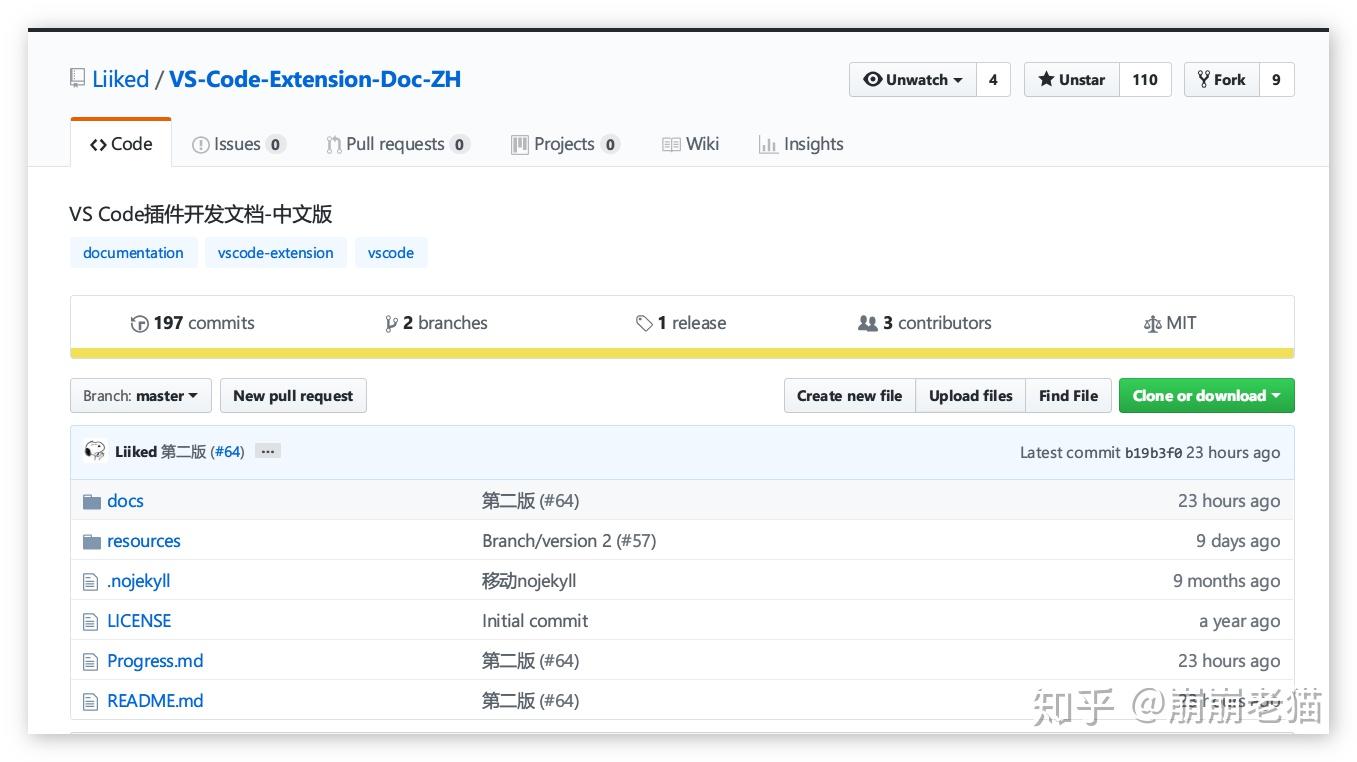Open the Branch: master dropdown
The height and width of the screenshot is (762, 1357).
[140, 396]
